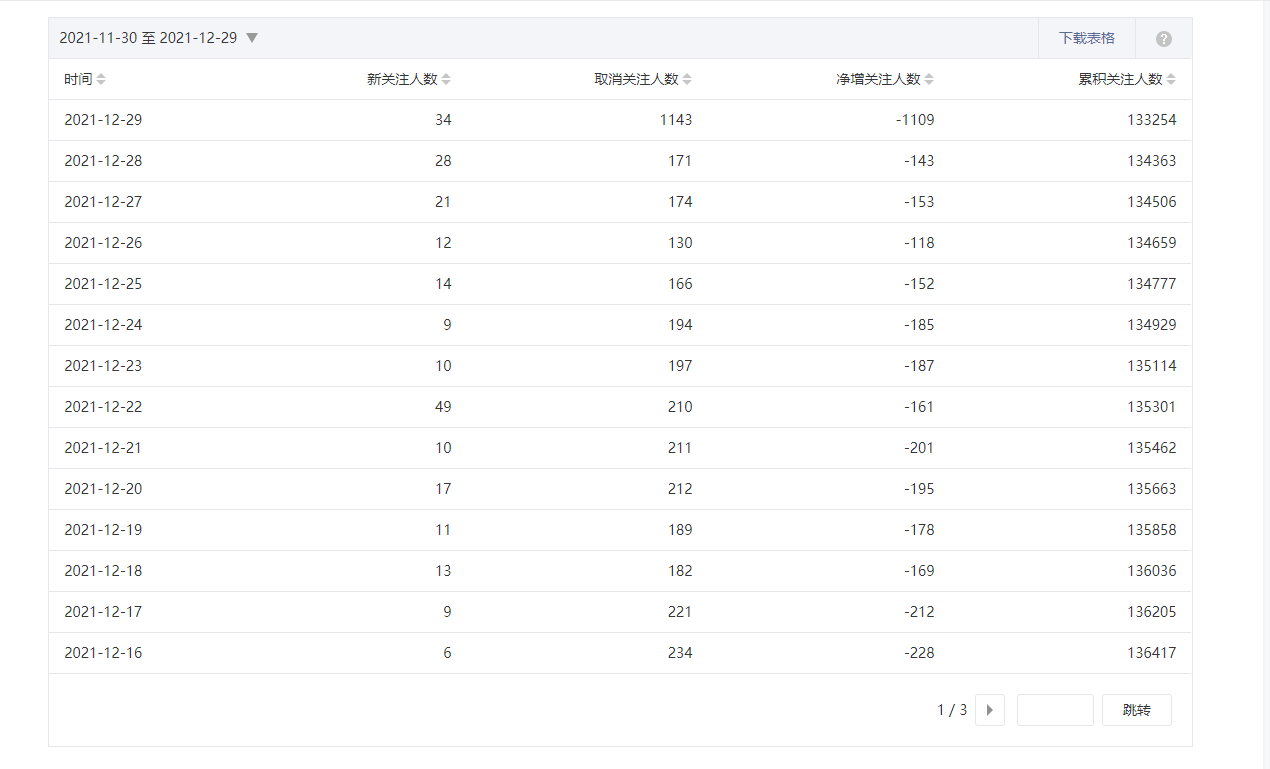Click sort arrows beside 时间 header
Image resolution: width=1270 pixels, height=769 pixels.
point(101,80)
